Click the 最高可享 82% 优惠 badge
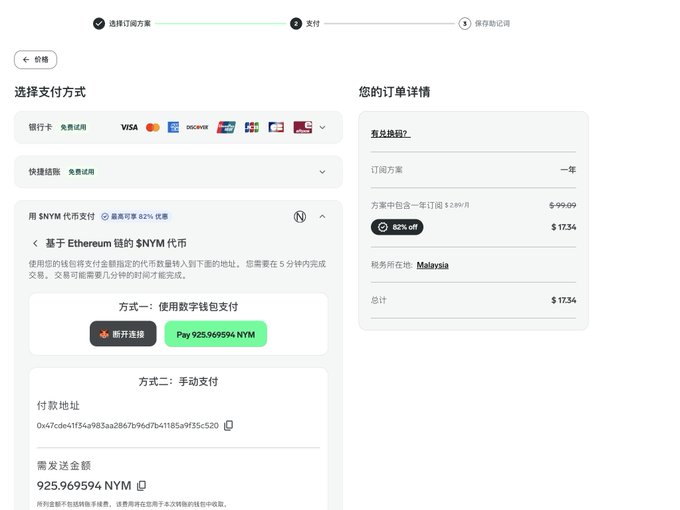The width and height of the screenshot is (680, 510). (x=135, y=216)
